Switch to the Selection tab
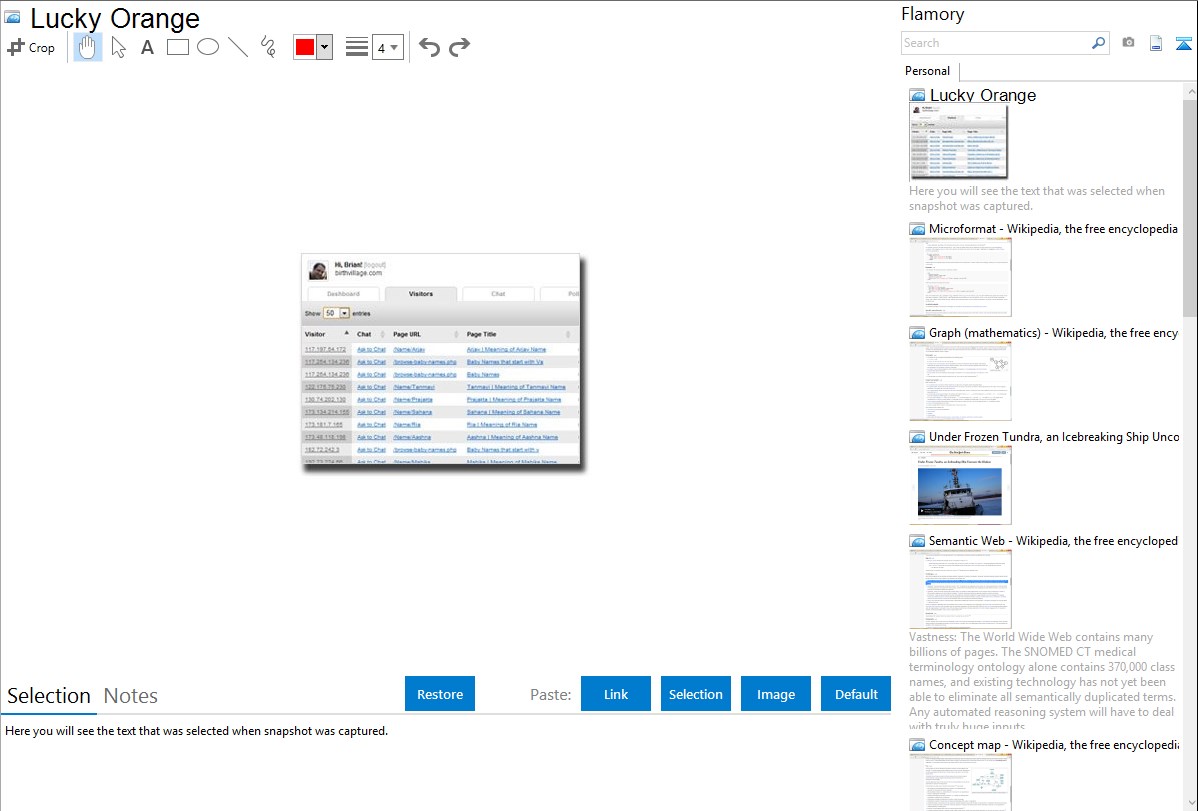 (x=49, y=696)
